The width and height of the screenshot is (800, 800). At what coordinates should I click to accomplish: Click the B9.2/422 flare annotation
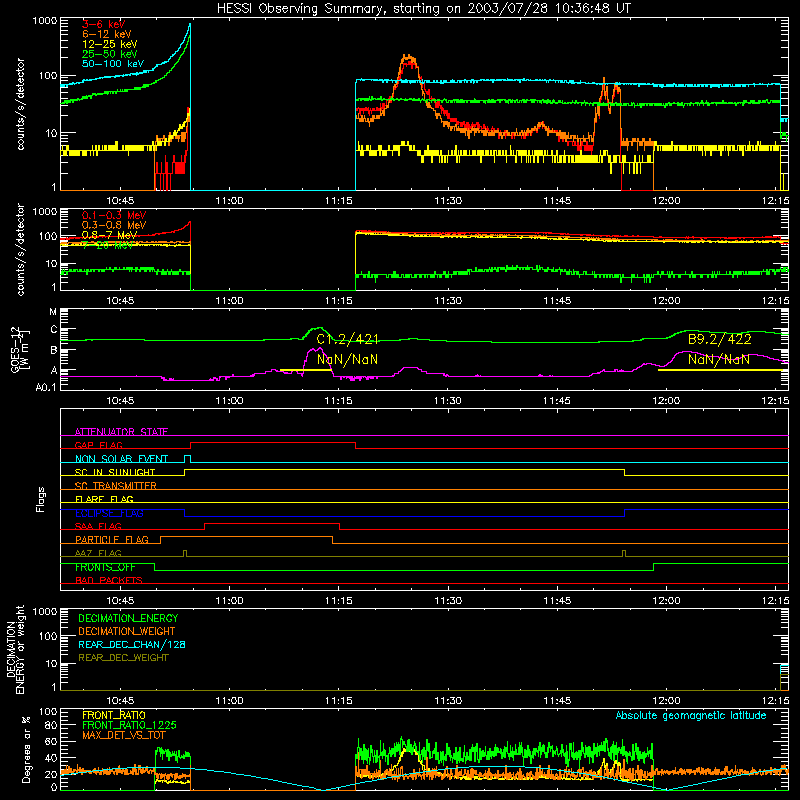click(719, 339)
